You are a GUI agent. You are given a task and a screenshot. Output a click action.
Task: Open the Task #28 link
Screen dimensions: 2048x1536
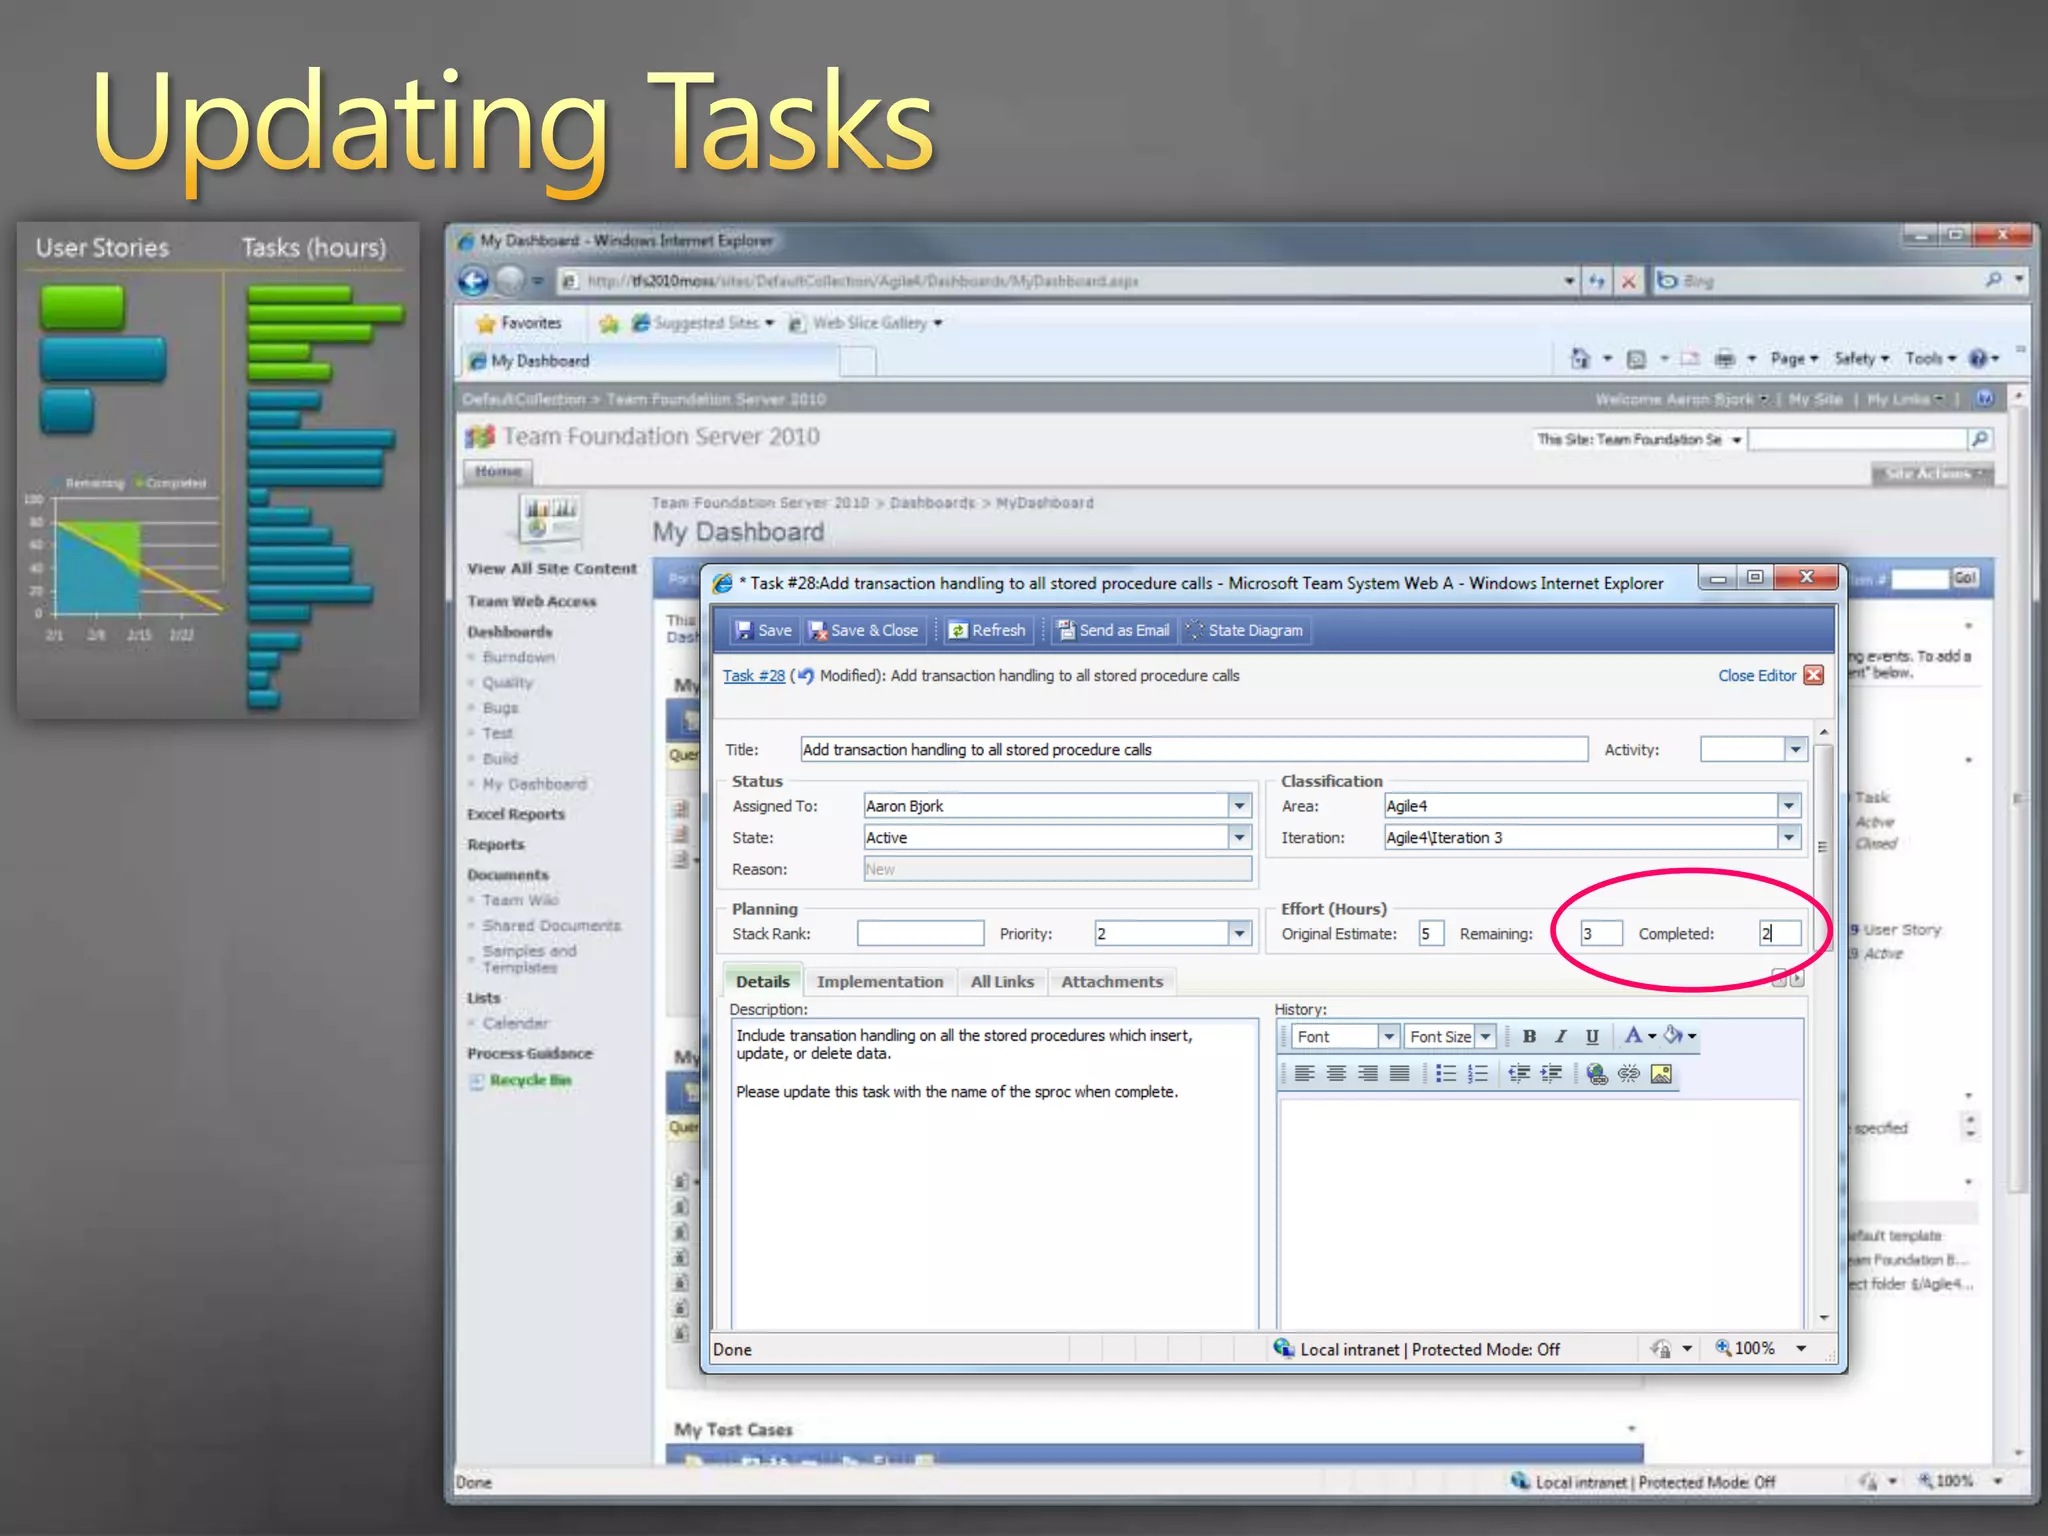754,676
